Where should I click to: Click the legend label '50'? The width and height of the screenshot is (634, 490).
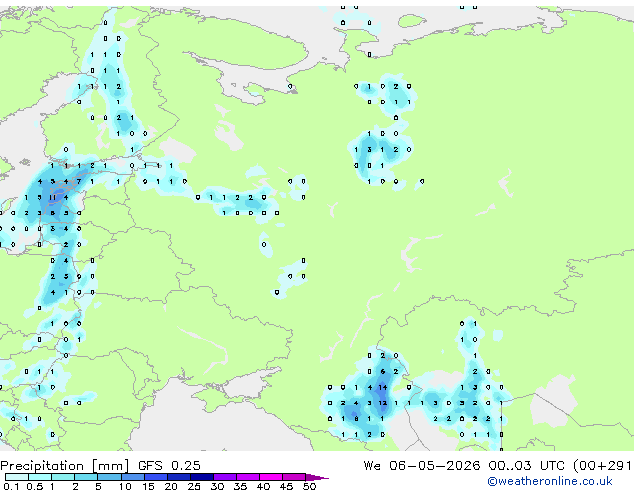click(310, 486)
